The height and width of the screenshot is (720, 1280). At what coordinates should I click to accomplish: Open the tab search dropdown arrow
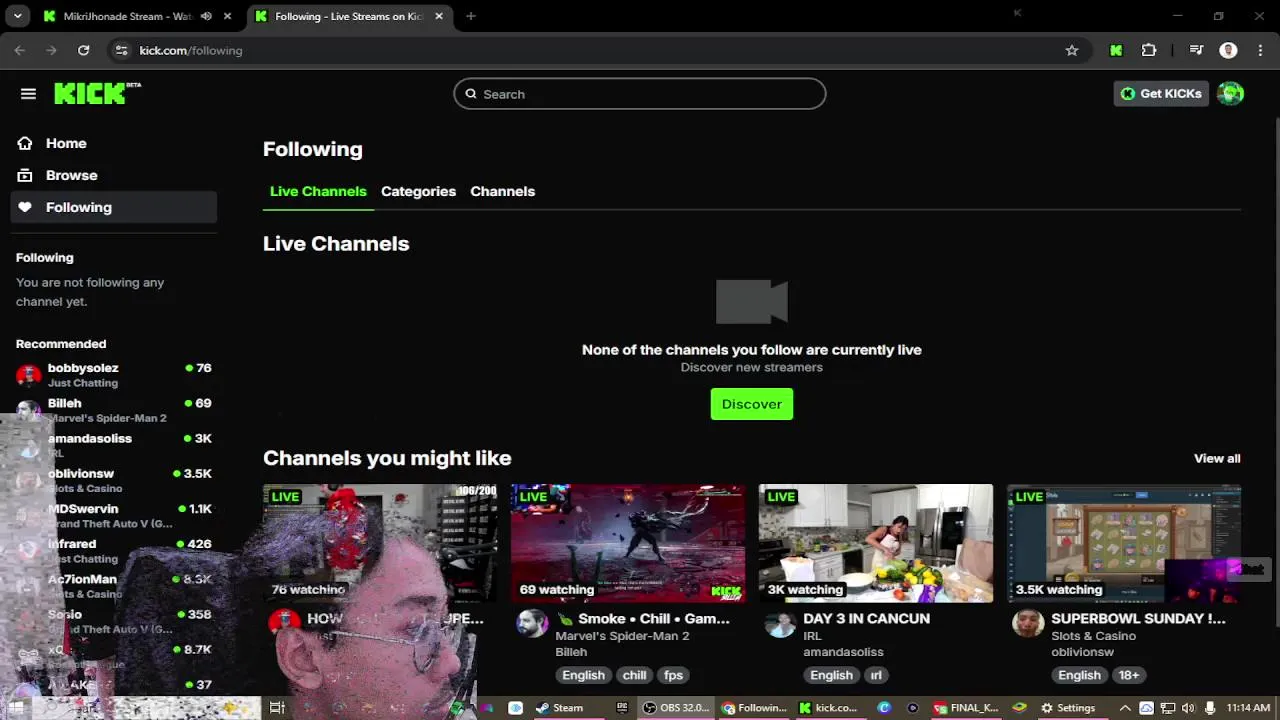[x=17, y=16]
